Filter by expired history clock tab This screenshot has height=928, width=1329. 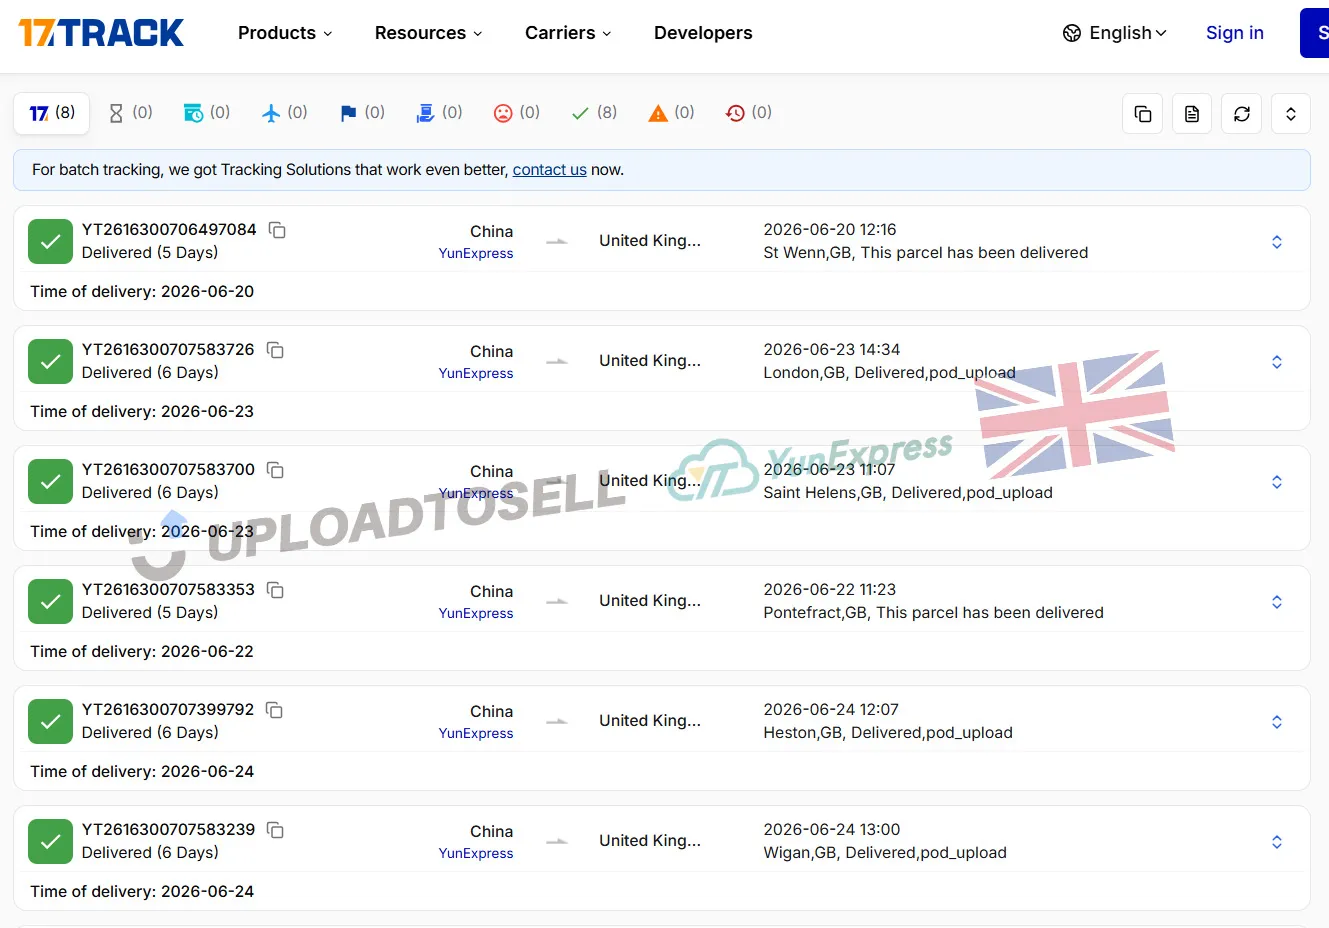pos(749,113)
